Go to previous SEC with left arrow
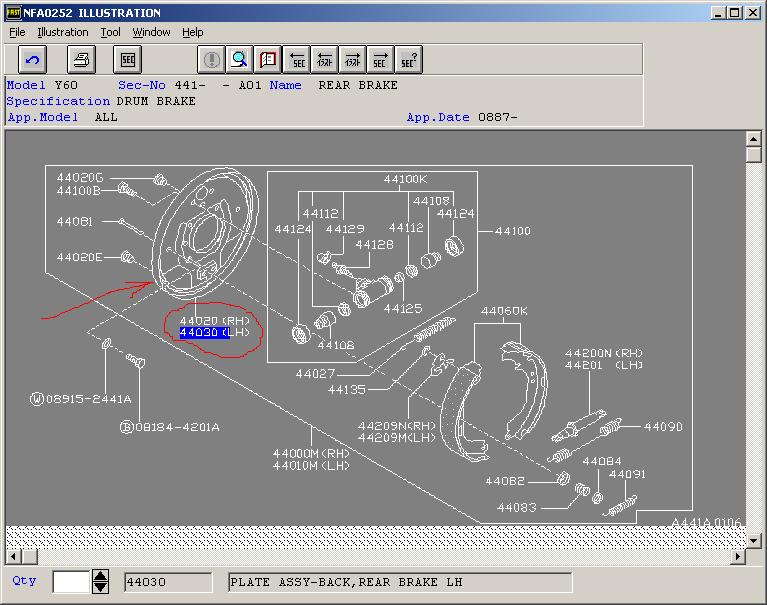This screenshot has height=605, width=767. tap(296, 60)
